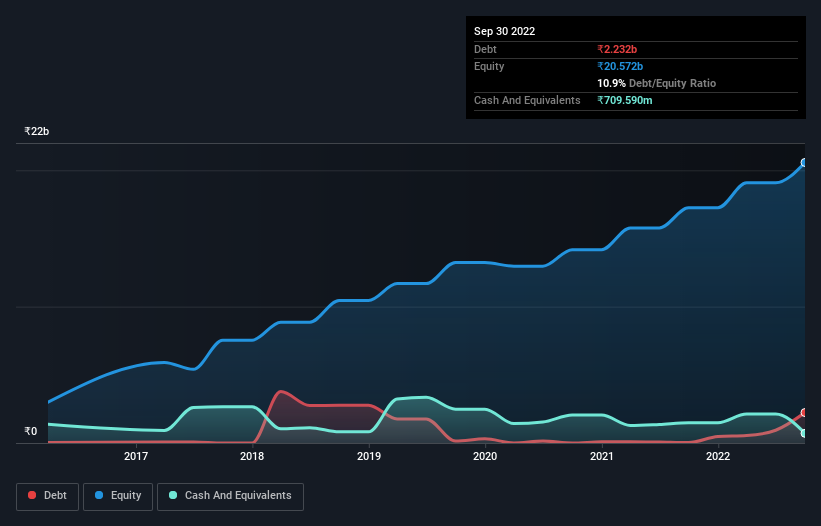This screenshot has width=821, height=526.
Task: Select the 2018 x-axis label
Action: (x=252, y=456)
